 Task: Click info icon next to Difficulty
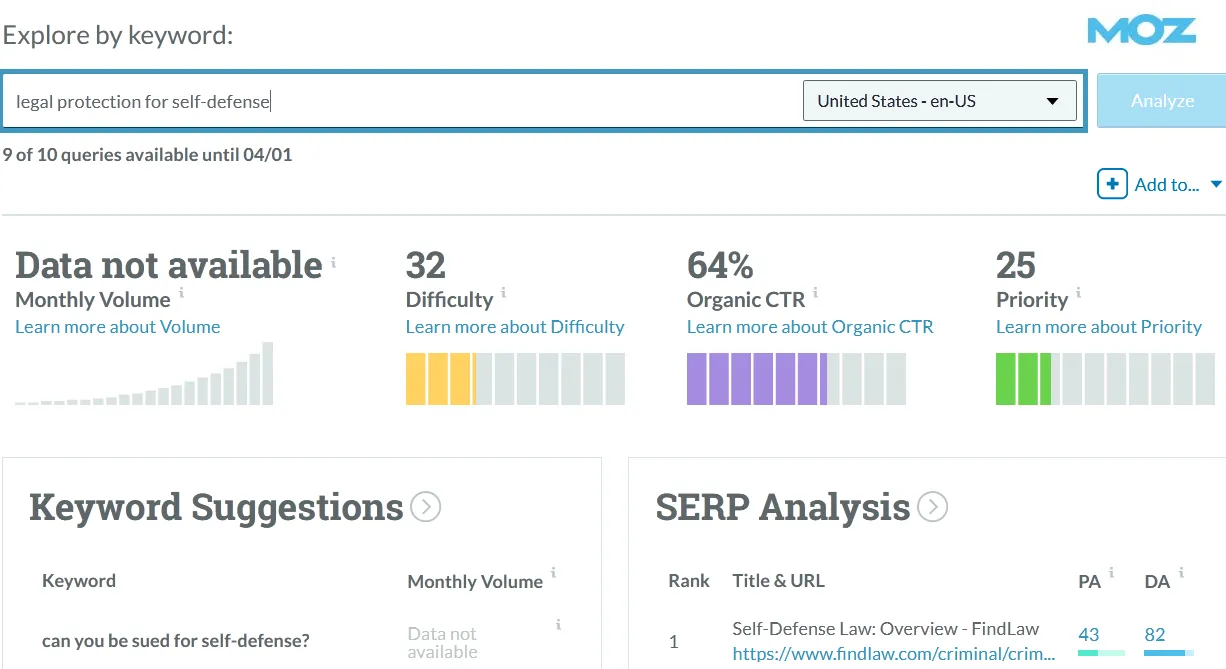(503, 293)
